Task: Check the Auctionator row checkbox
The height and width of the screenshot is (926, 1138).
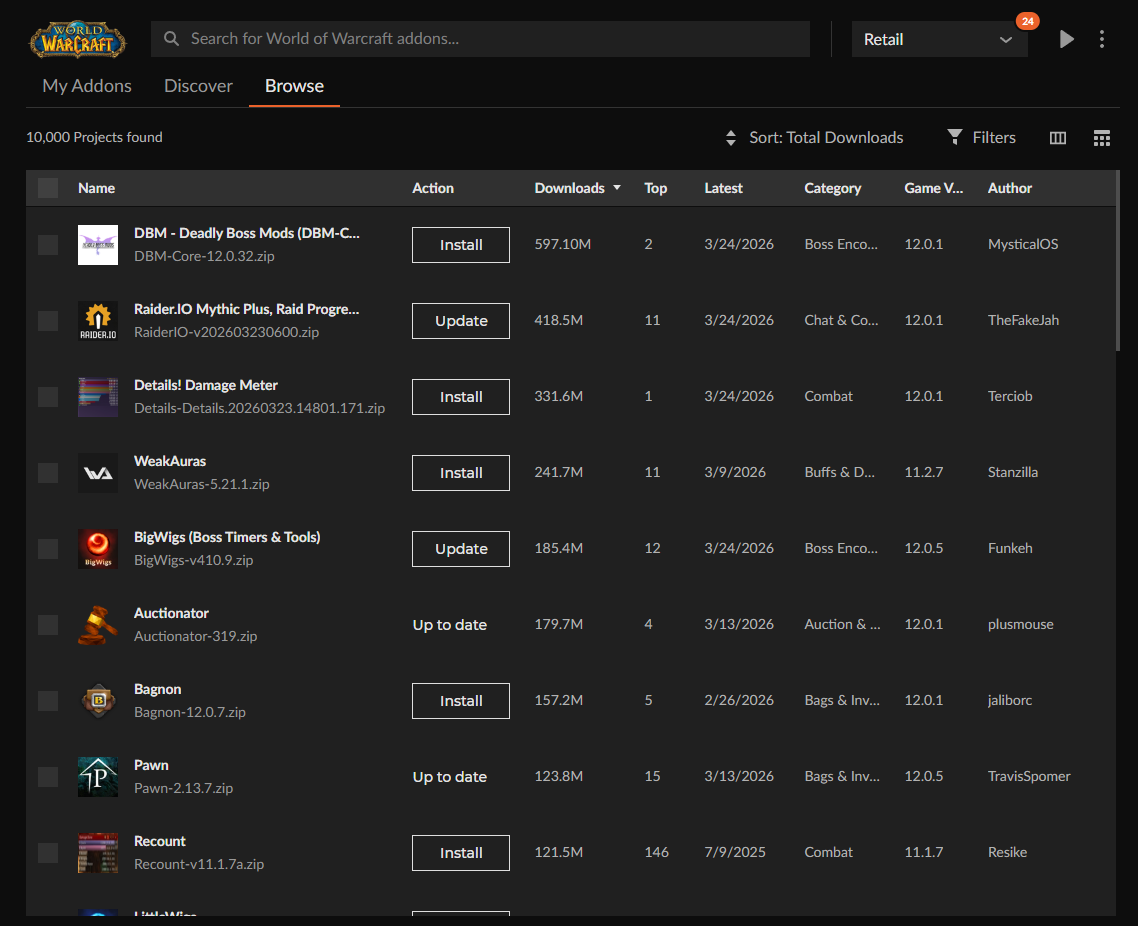Action: 48,625
